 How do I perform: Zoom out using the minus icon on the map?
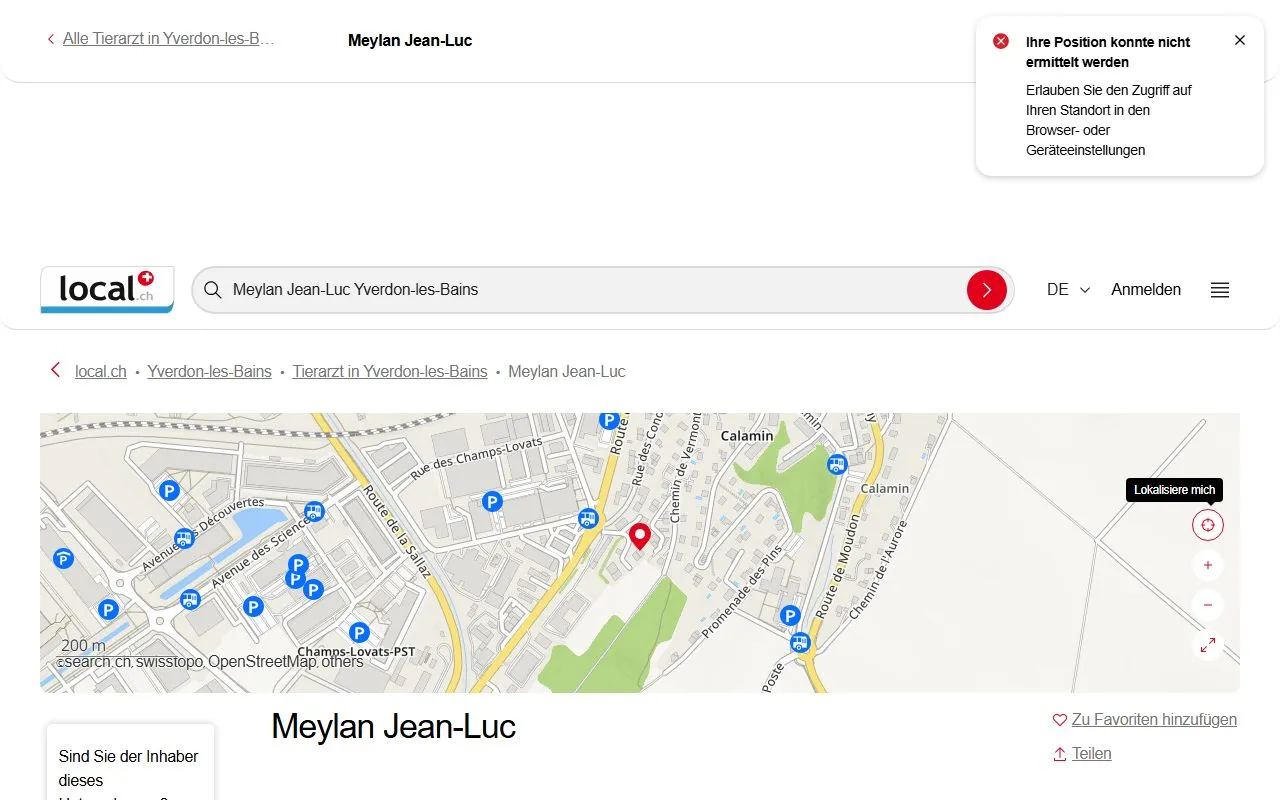[1207, 605]
